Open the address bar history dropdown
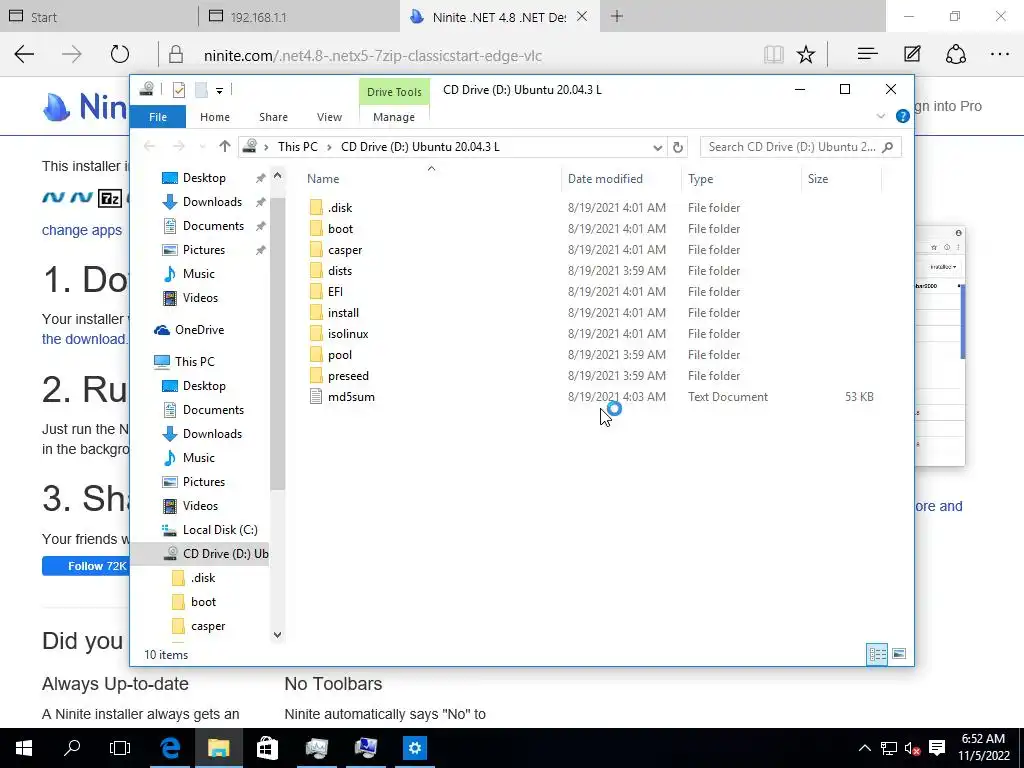The image size is (1024, 768). coord(658,147)
